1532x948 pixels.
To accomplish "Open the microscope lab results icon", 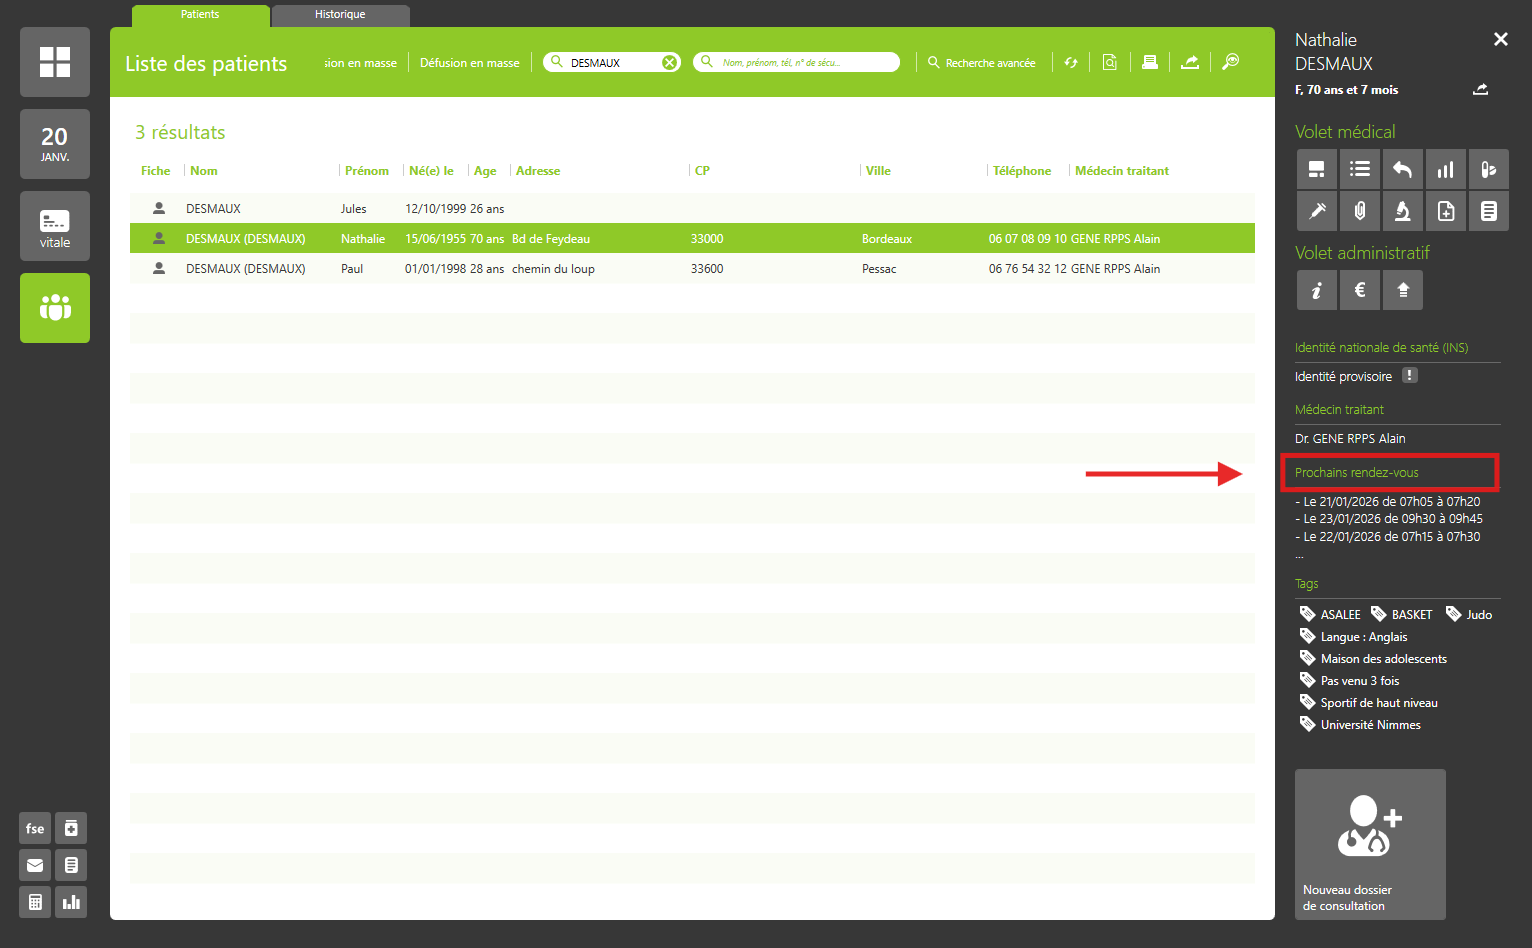I will click(1402, 211).
